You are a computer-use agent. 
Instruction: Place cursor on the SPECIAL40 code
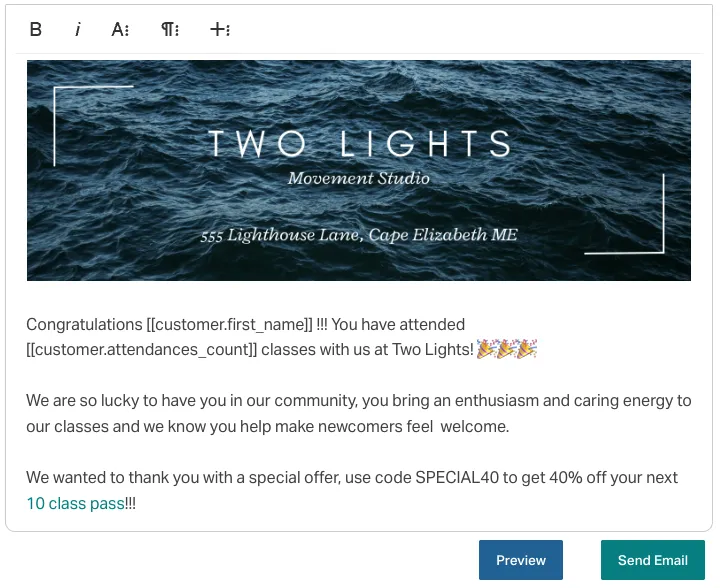coord(457,478)
